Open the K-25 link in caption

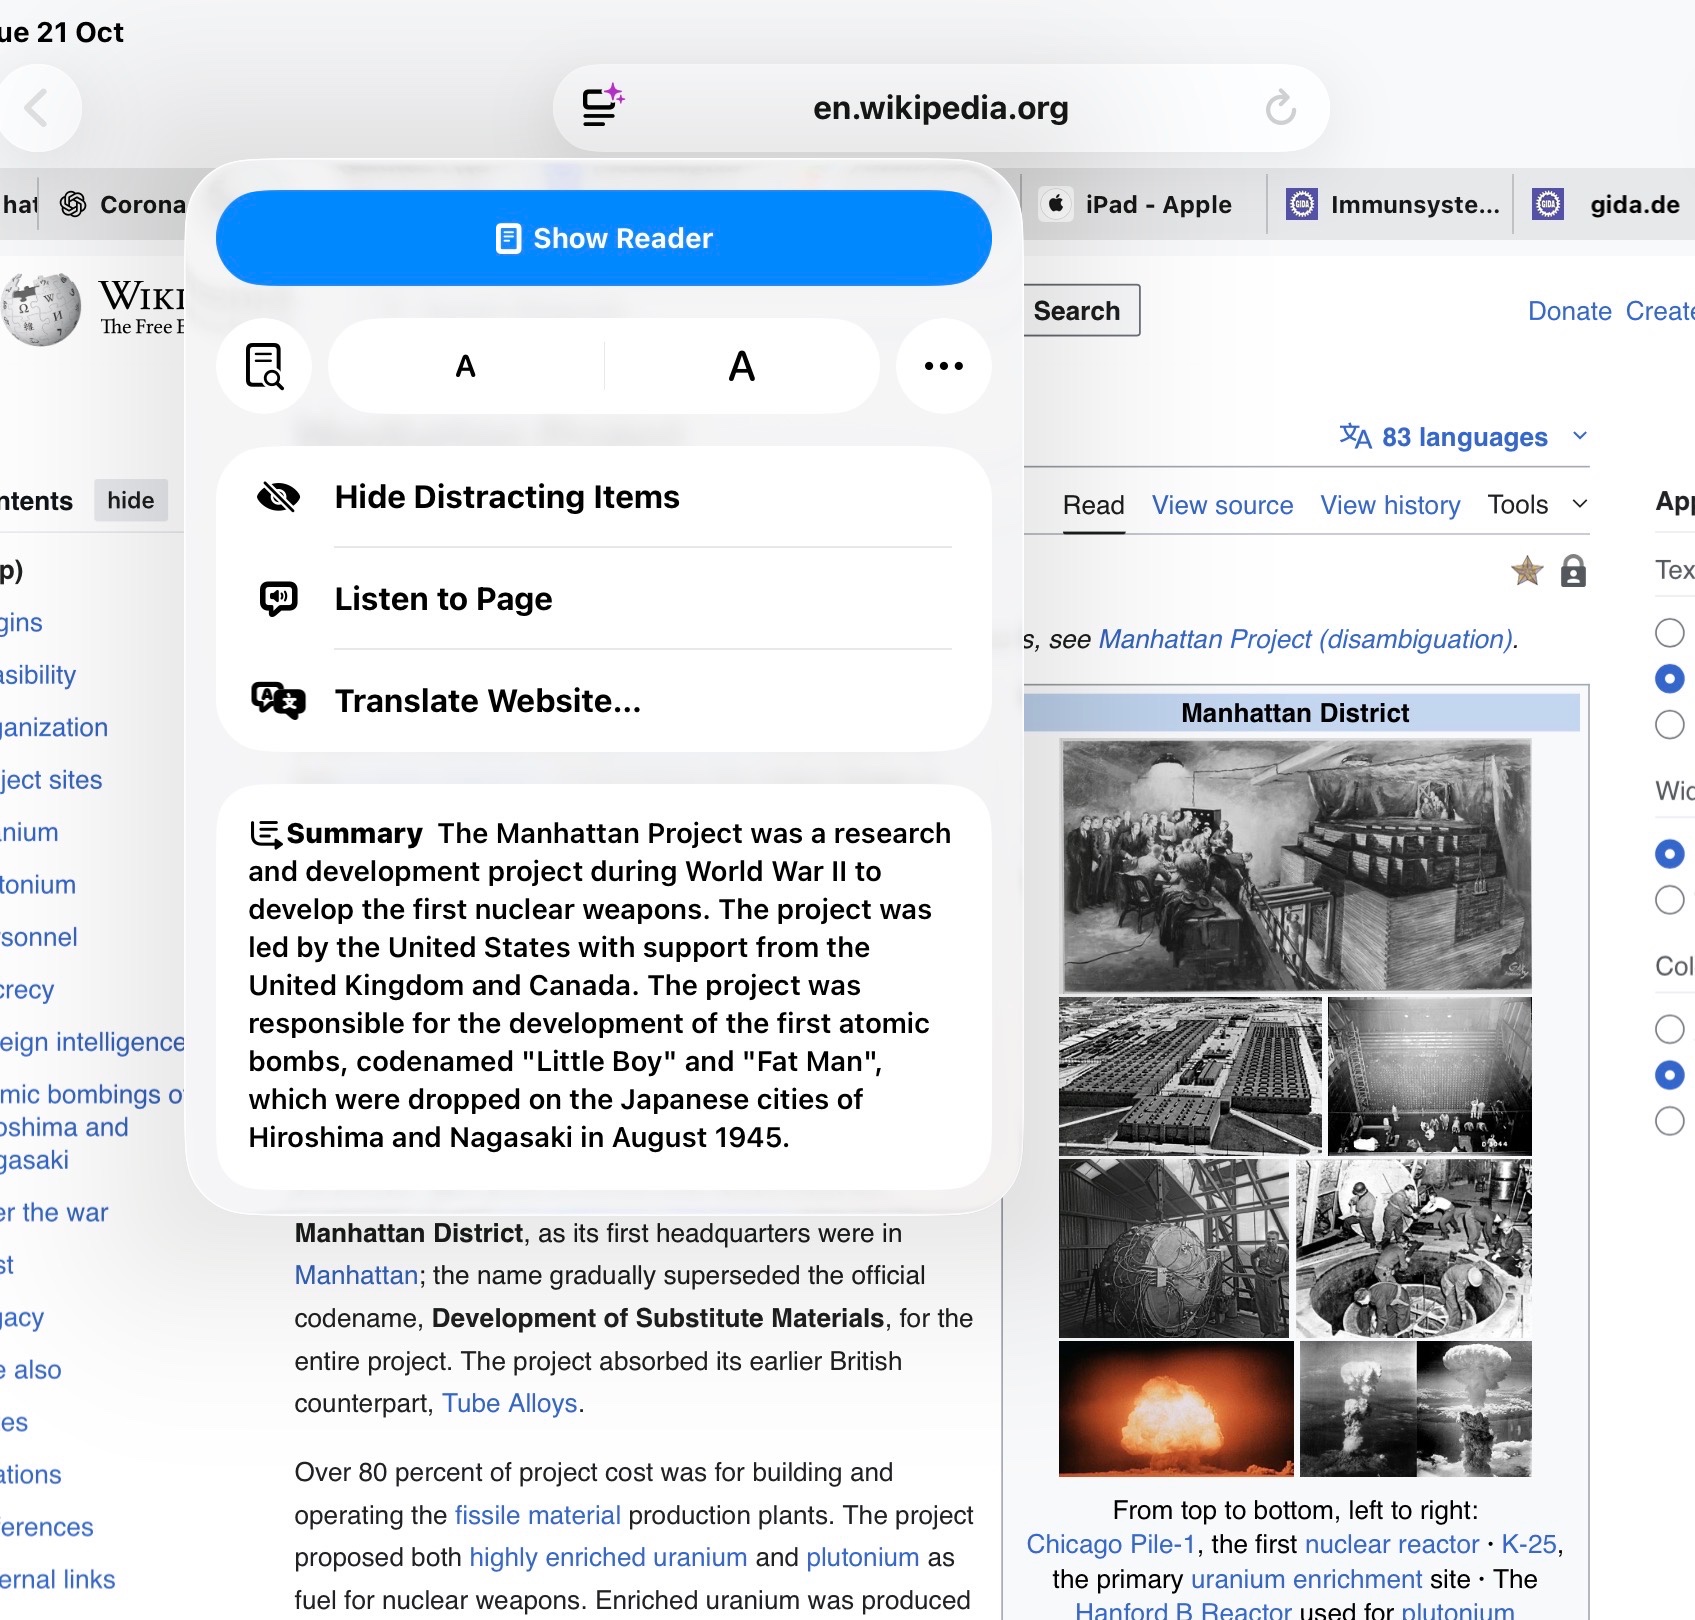point(1529,1544)
